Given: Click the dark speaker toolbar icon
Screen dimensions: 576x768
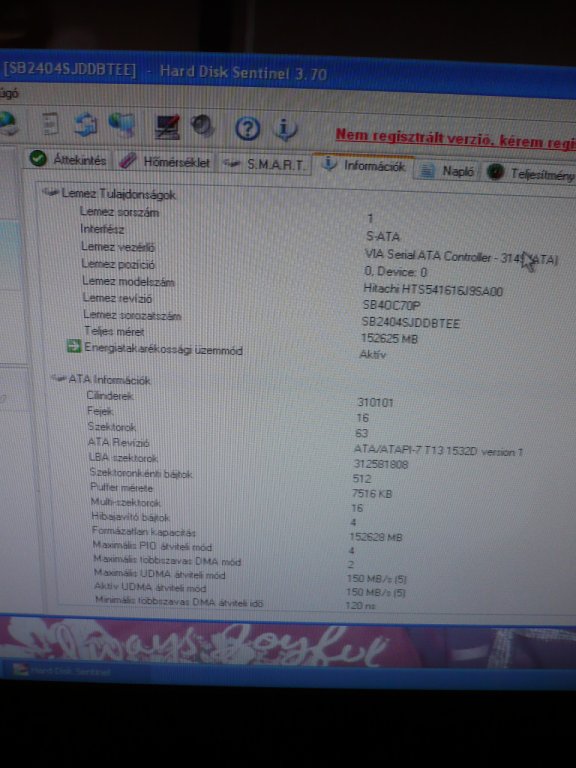Looking at the screenshot, I should (x=203, y=127).
